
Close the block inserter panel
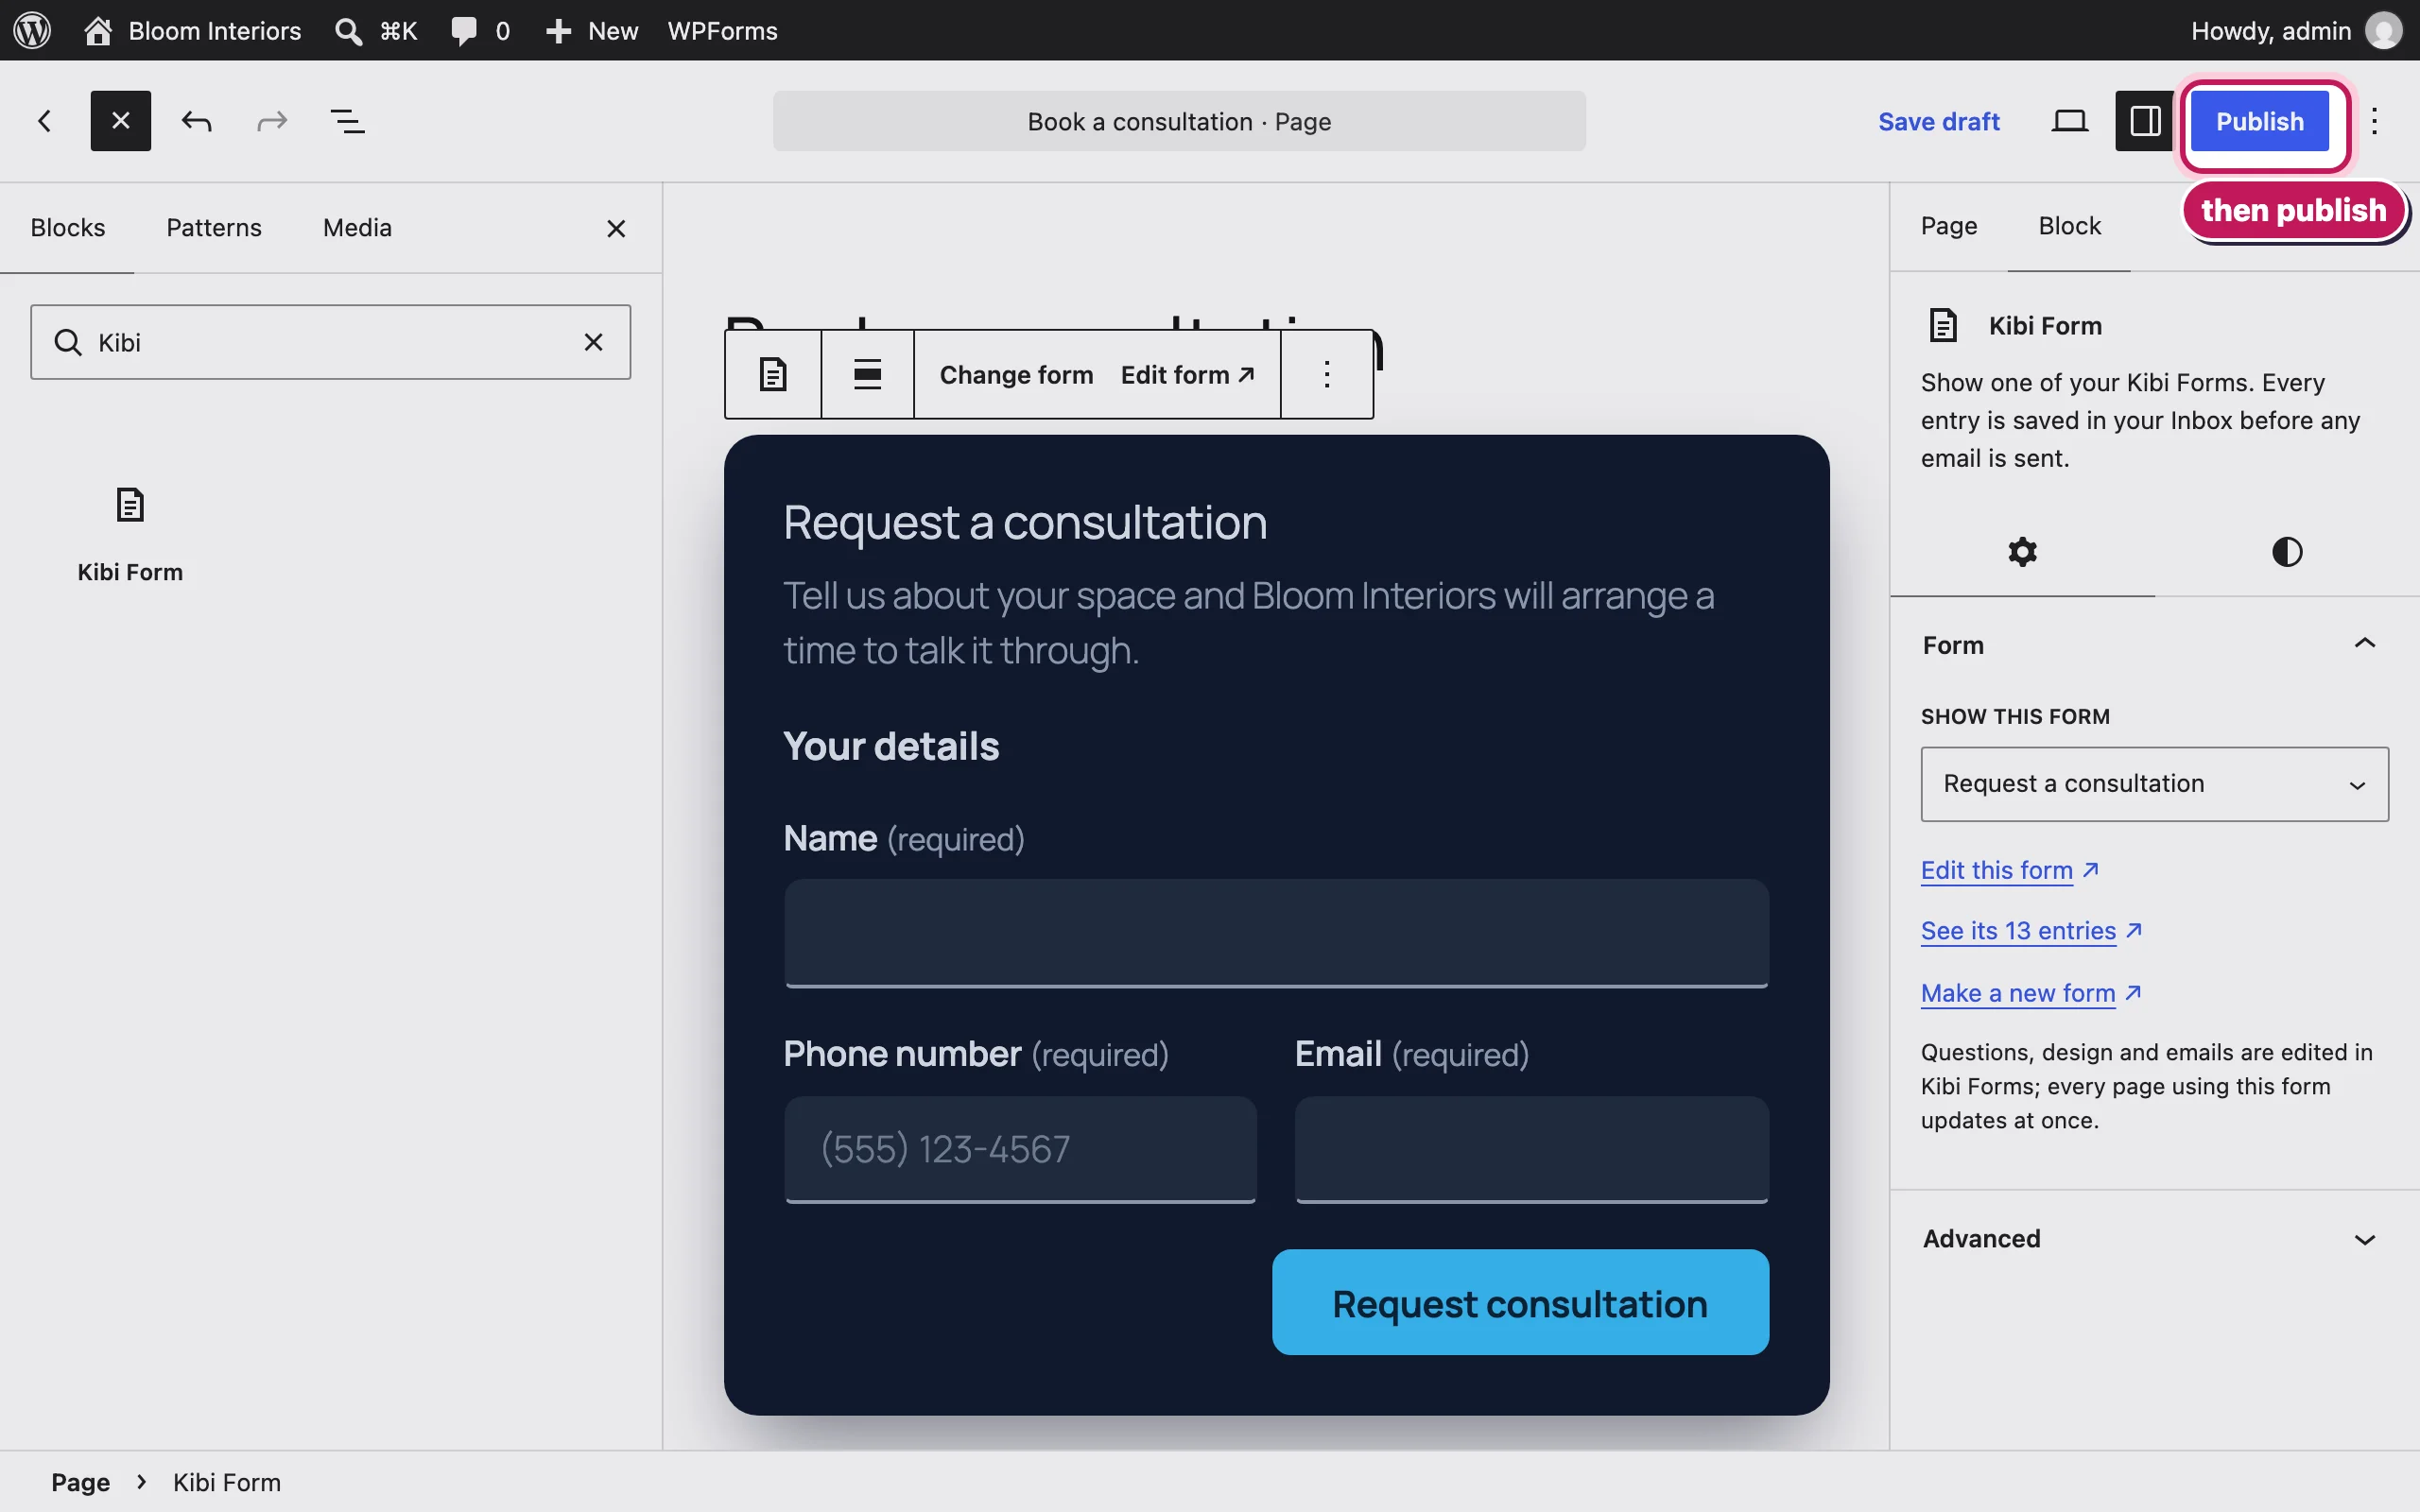[x=616, y=229]
